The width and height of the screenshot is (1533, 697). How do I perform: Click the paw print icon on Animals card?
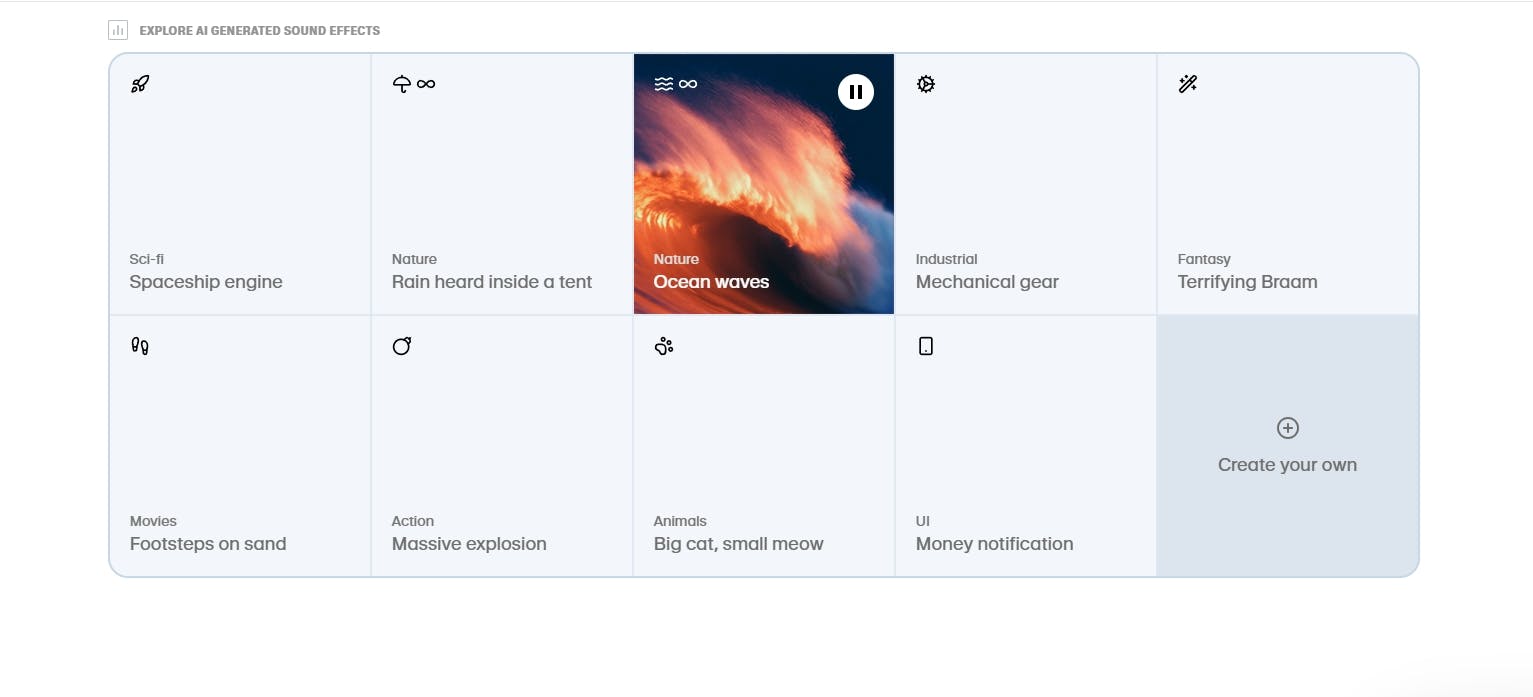(x=664, y=346)
